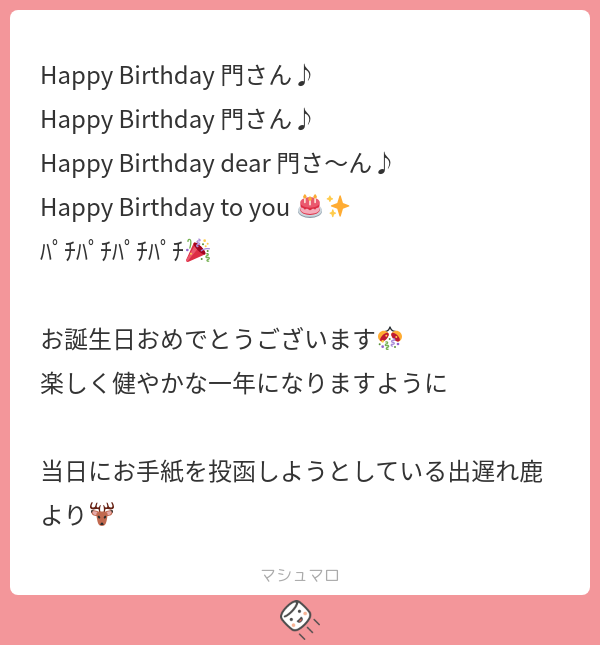
Task: Click the deer emoji
Action: [x=102, y=515]
